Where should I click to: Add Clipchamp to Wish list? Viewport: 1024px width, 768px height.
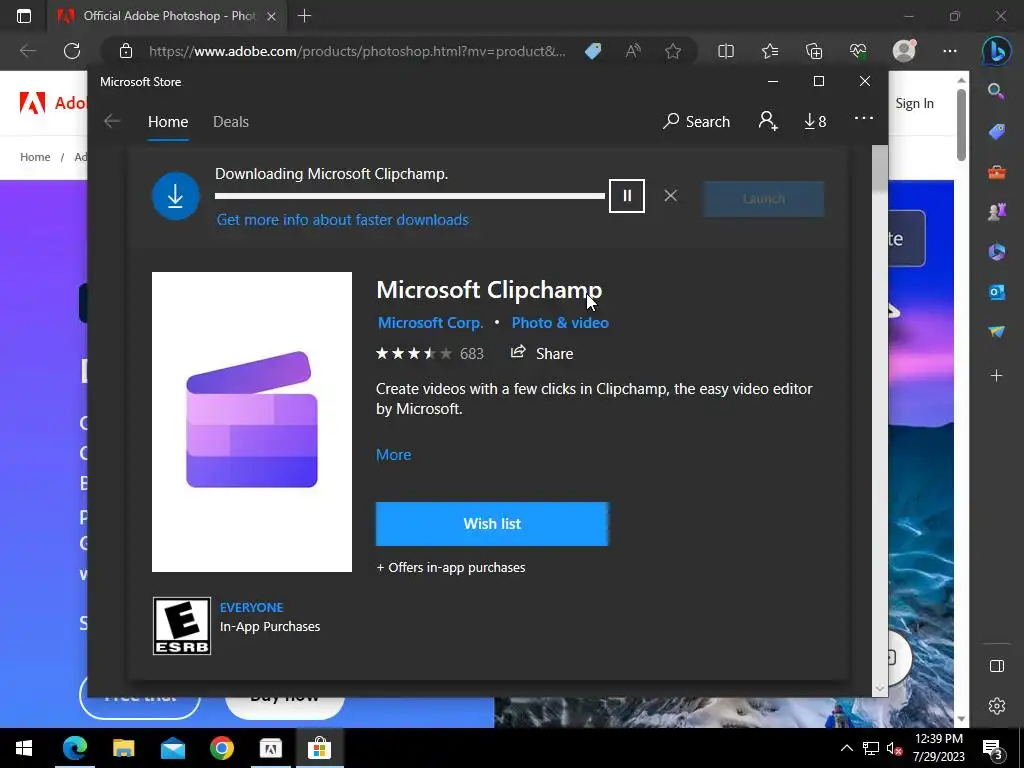pyautogui.click(x=492, y=524)
